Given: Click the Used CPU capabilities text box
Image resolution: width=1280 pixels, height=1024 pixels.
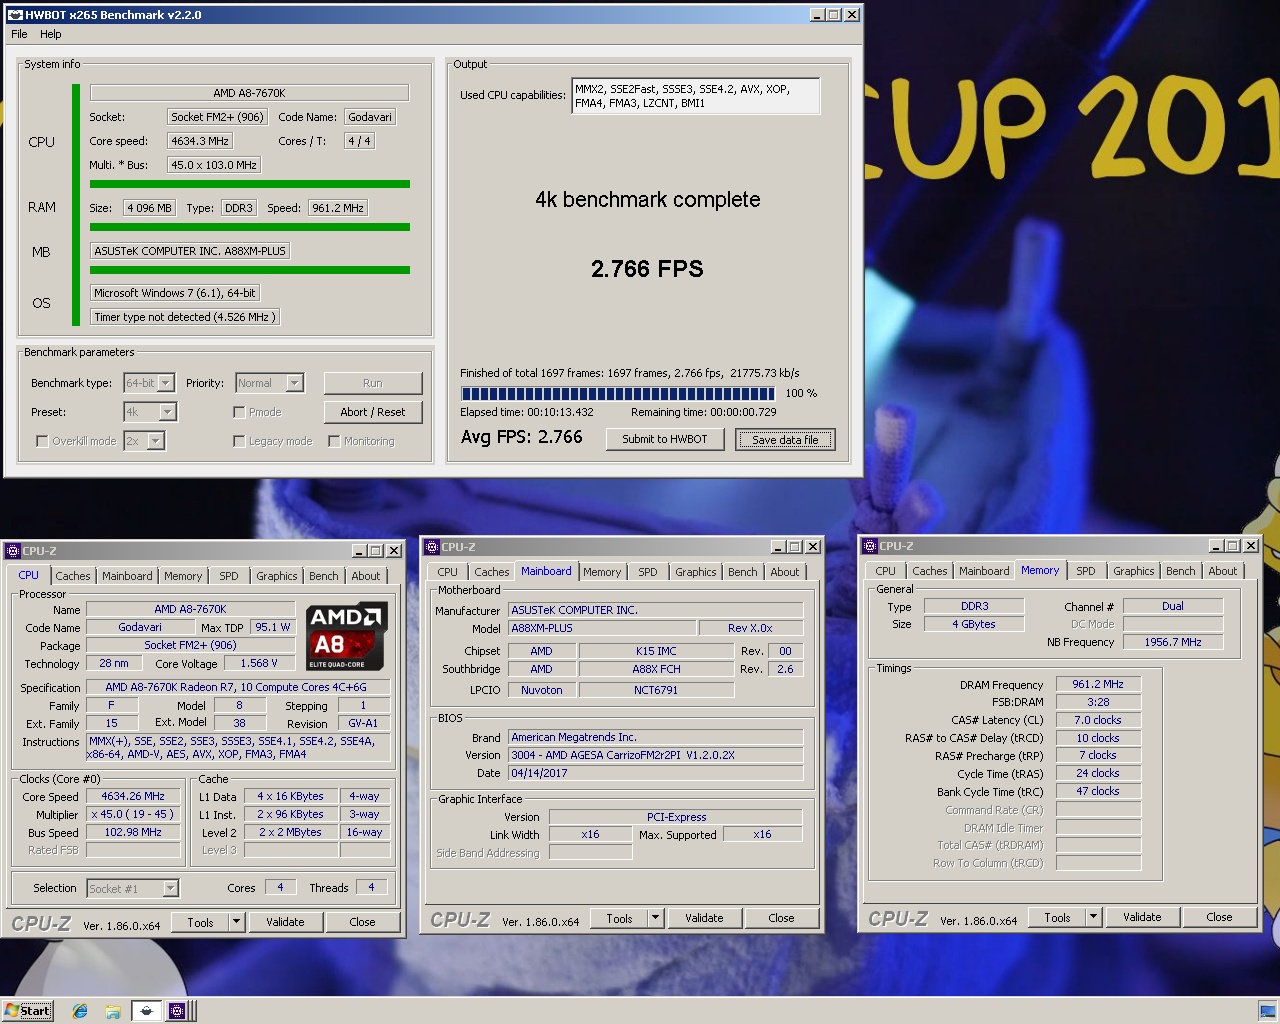Looking at the screenshot, I should pyautogui.click(x=696, y=96).
